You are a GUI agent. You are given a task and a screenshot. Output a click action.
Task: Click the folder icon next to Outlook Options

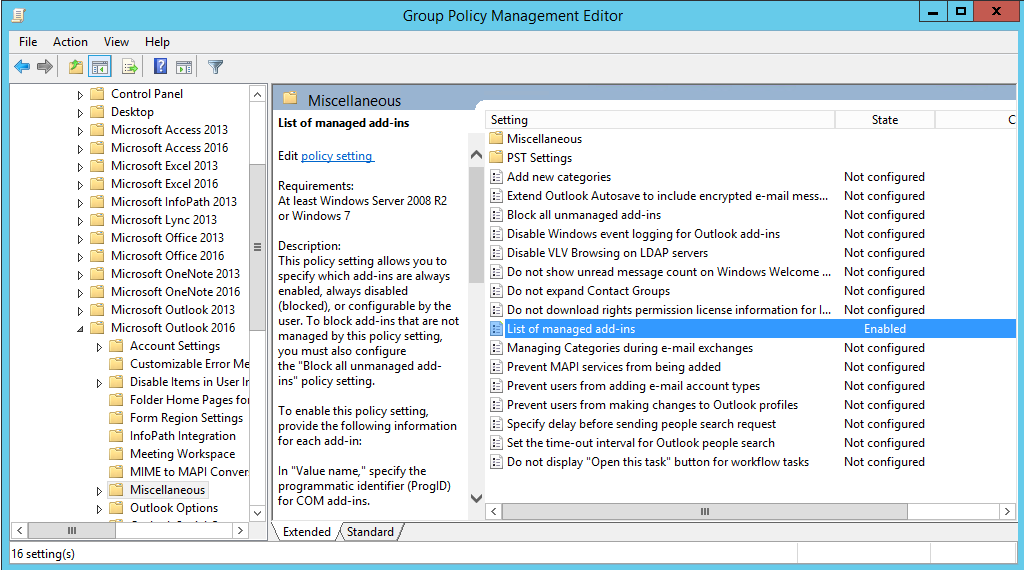pyautogui.click(x=116, y=508)
